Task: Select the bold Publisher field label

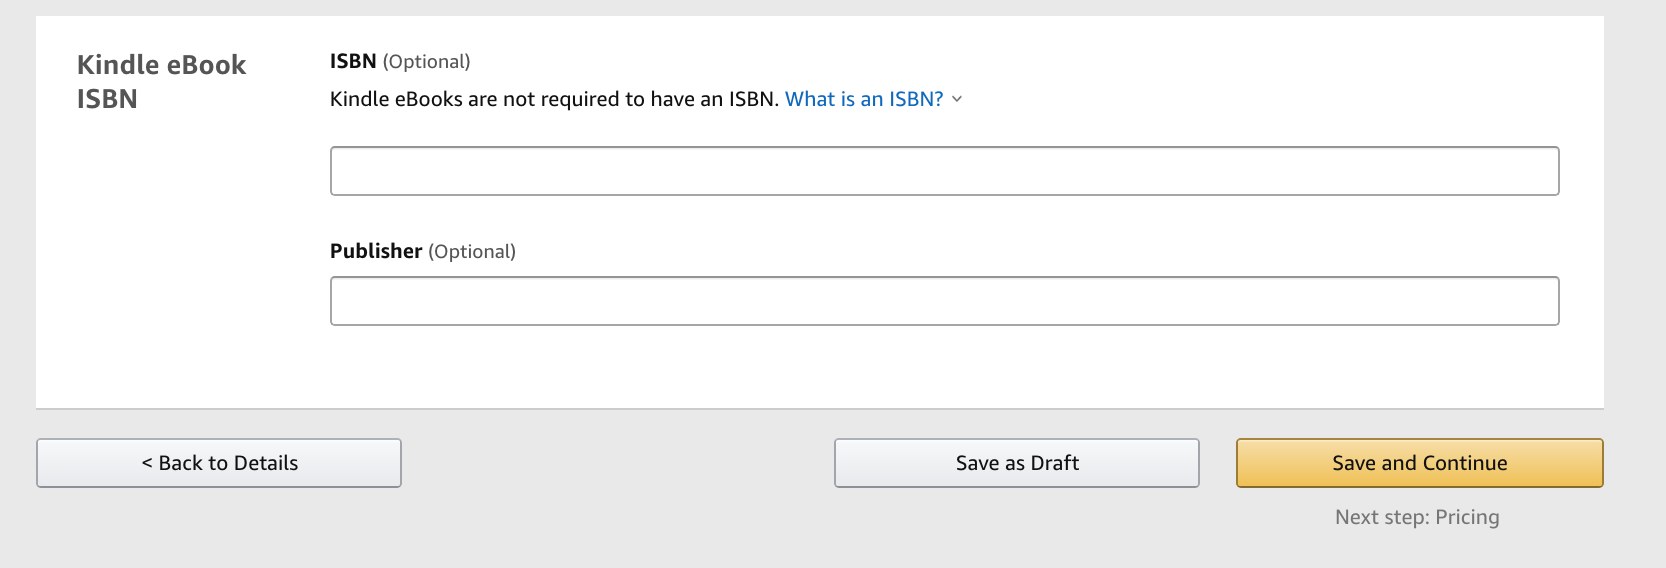Action: pyautogui.click(x=376, y=251)
